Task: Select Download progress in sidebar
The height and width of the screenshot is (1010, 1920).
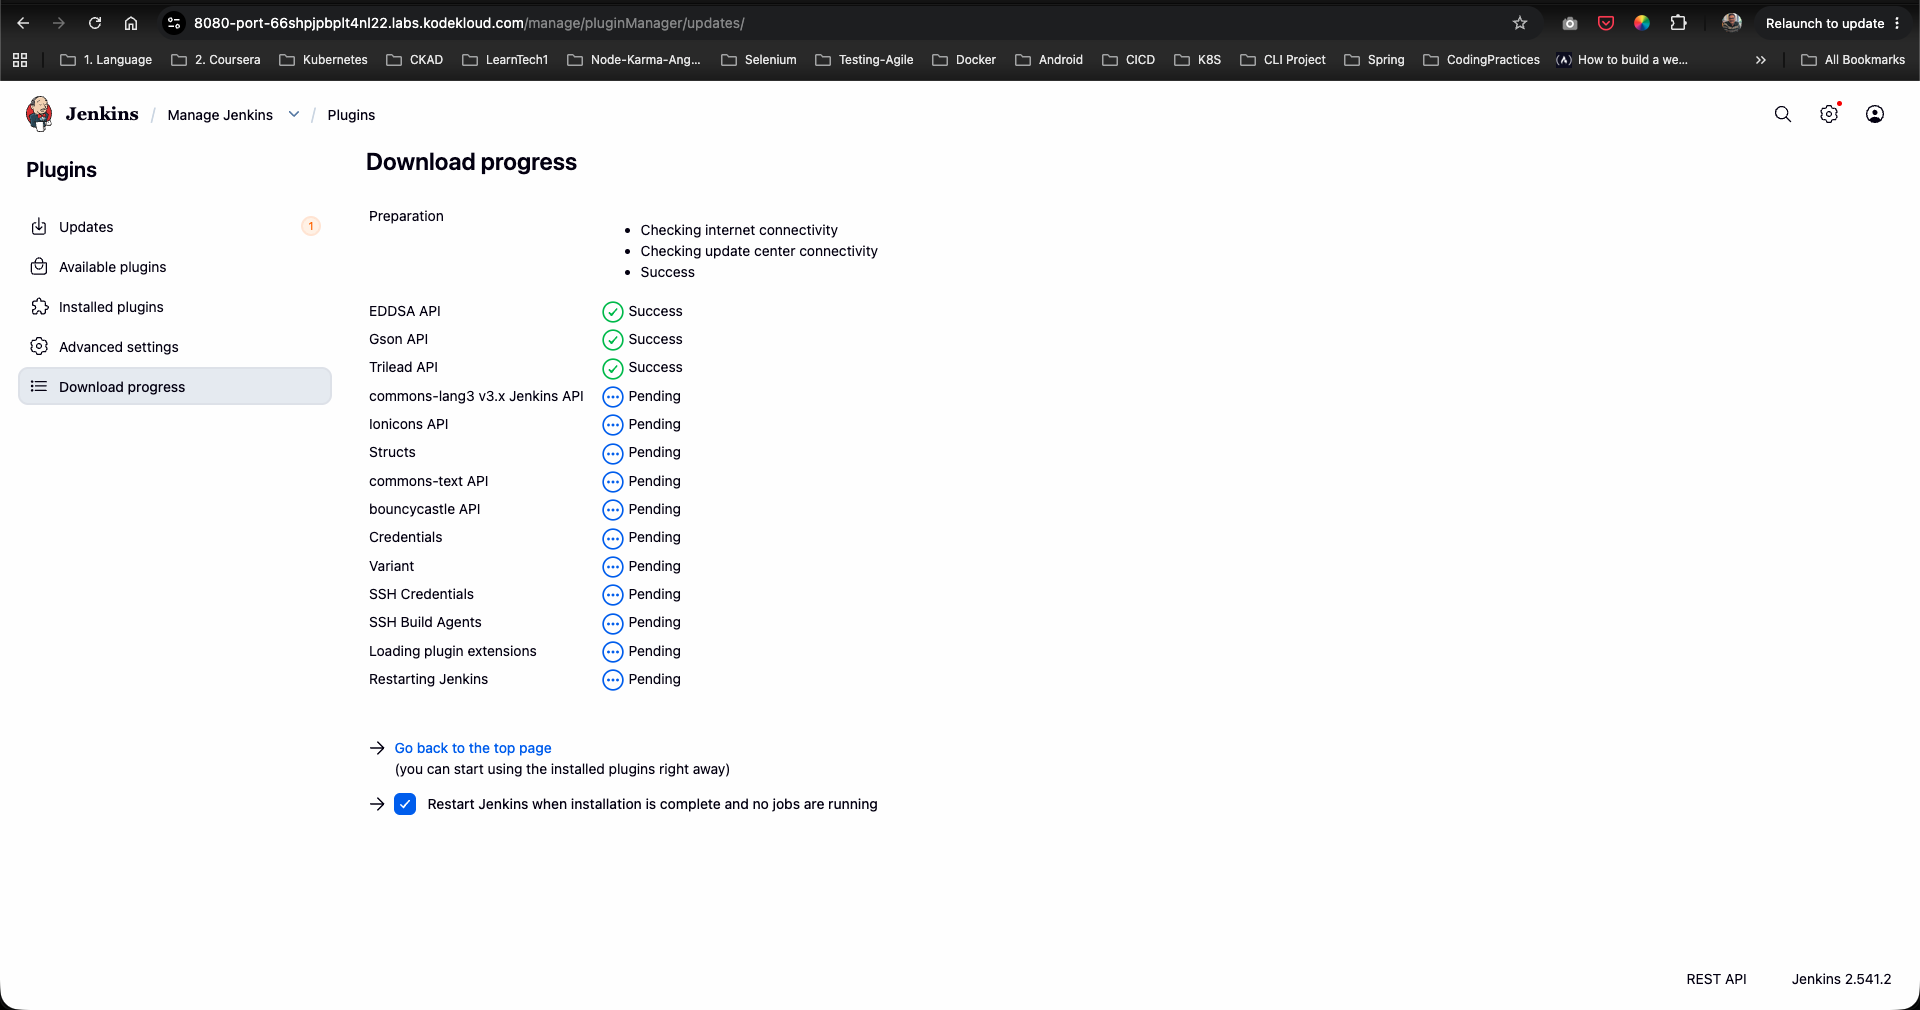Action: [175, 387]
